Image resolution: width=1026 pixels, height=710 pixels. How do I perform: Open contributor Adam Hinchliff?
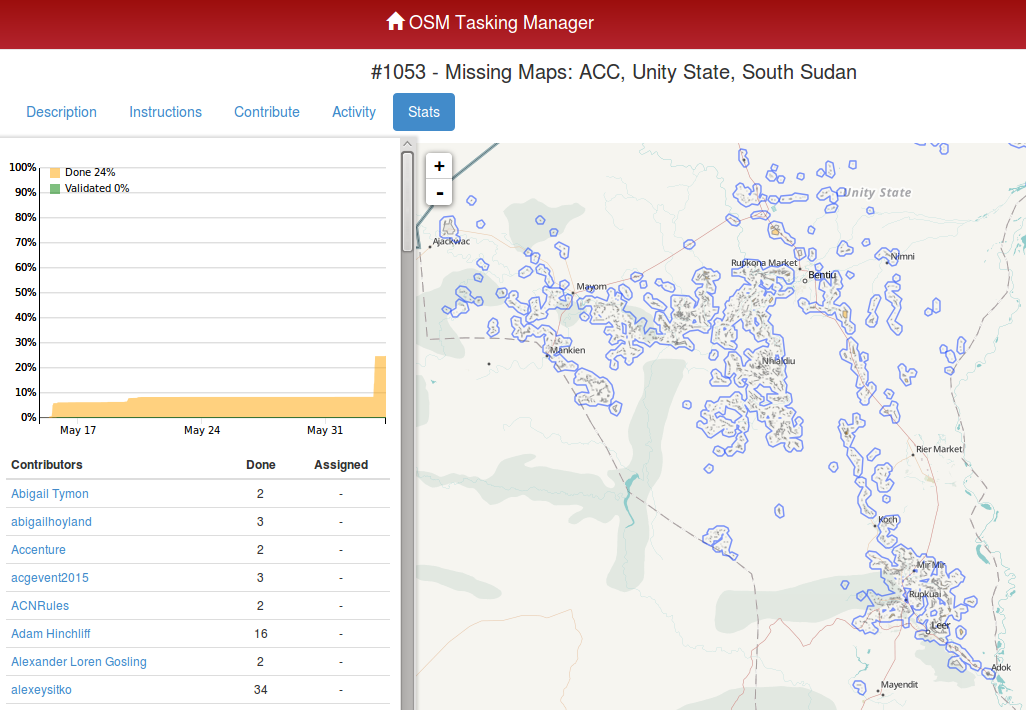click(x=50, y=633)
